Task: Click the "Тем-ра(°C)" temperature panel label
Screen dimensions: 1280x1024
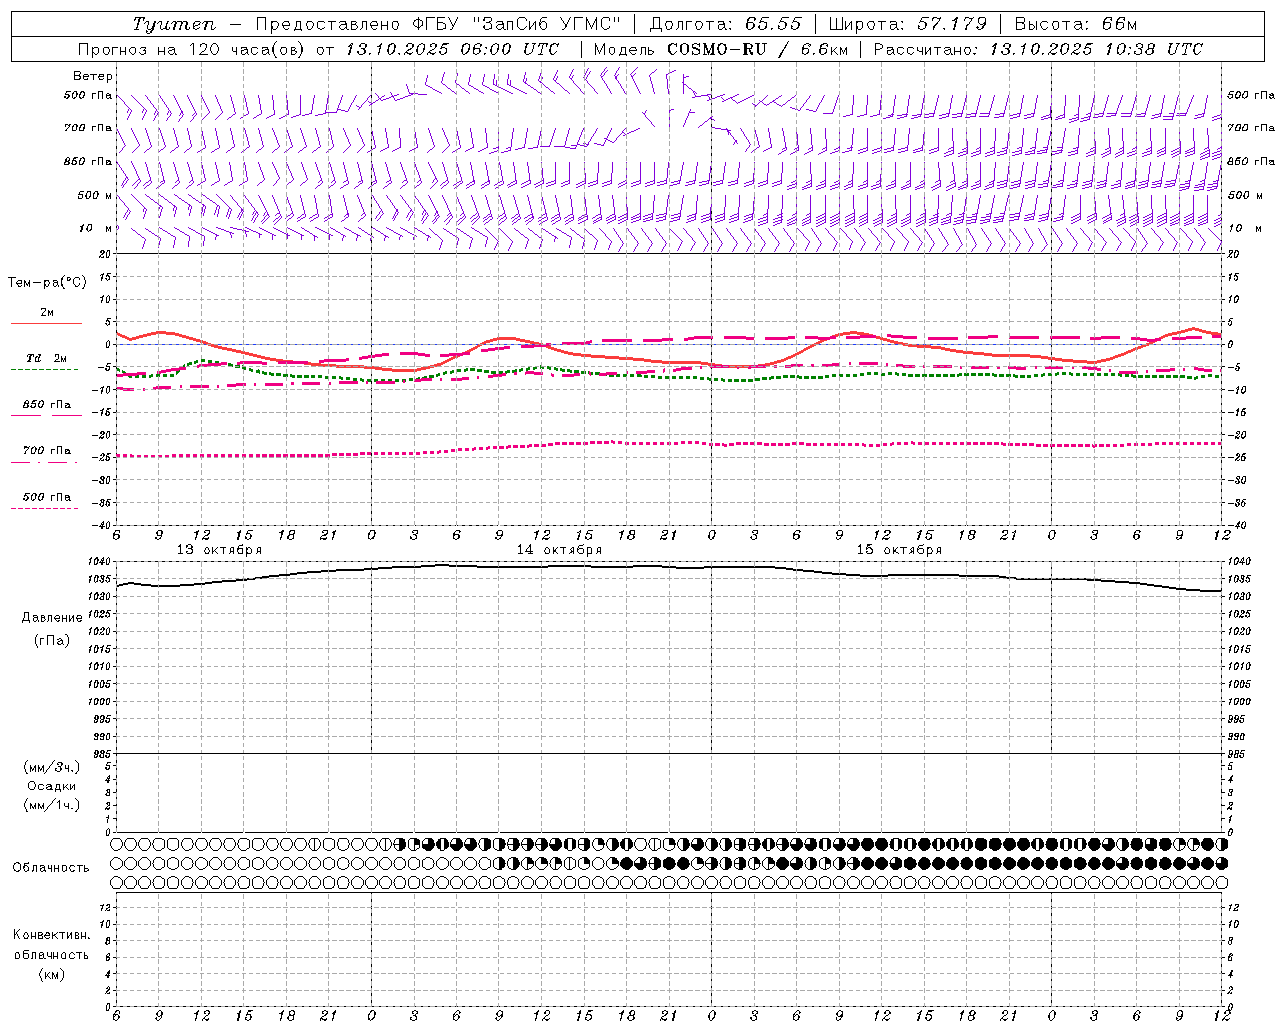Action: coord(47,283)
